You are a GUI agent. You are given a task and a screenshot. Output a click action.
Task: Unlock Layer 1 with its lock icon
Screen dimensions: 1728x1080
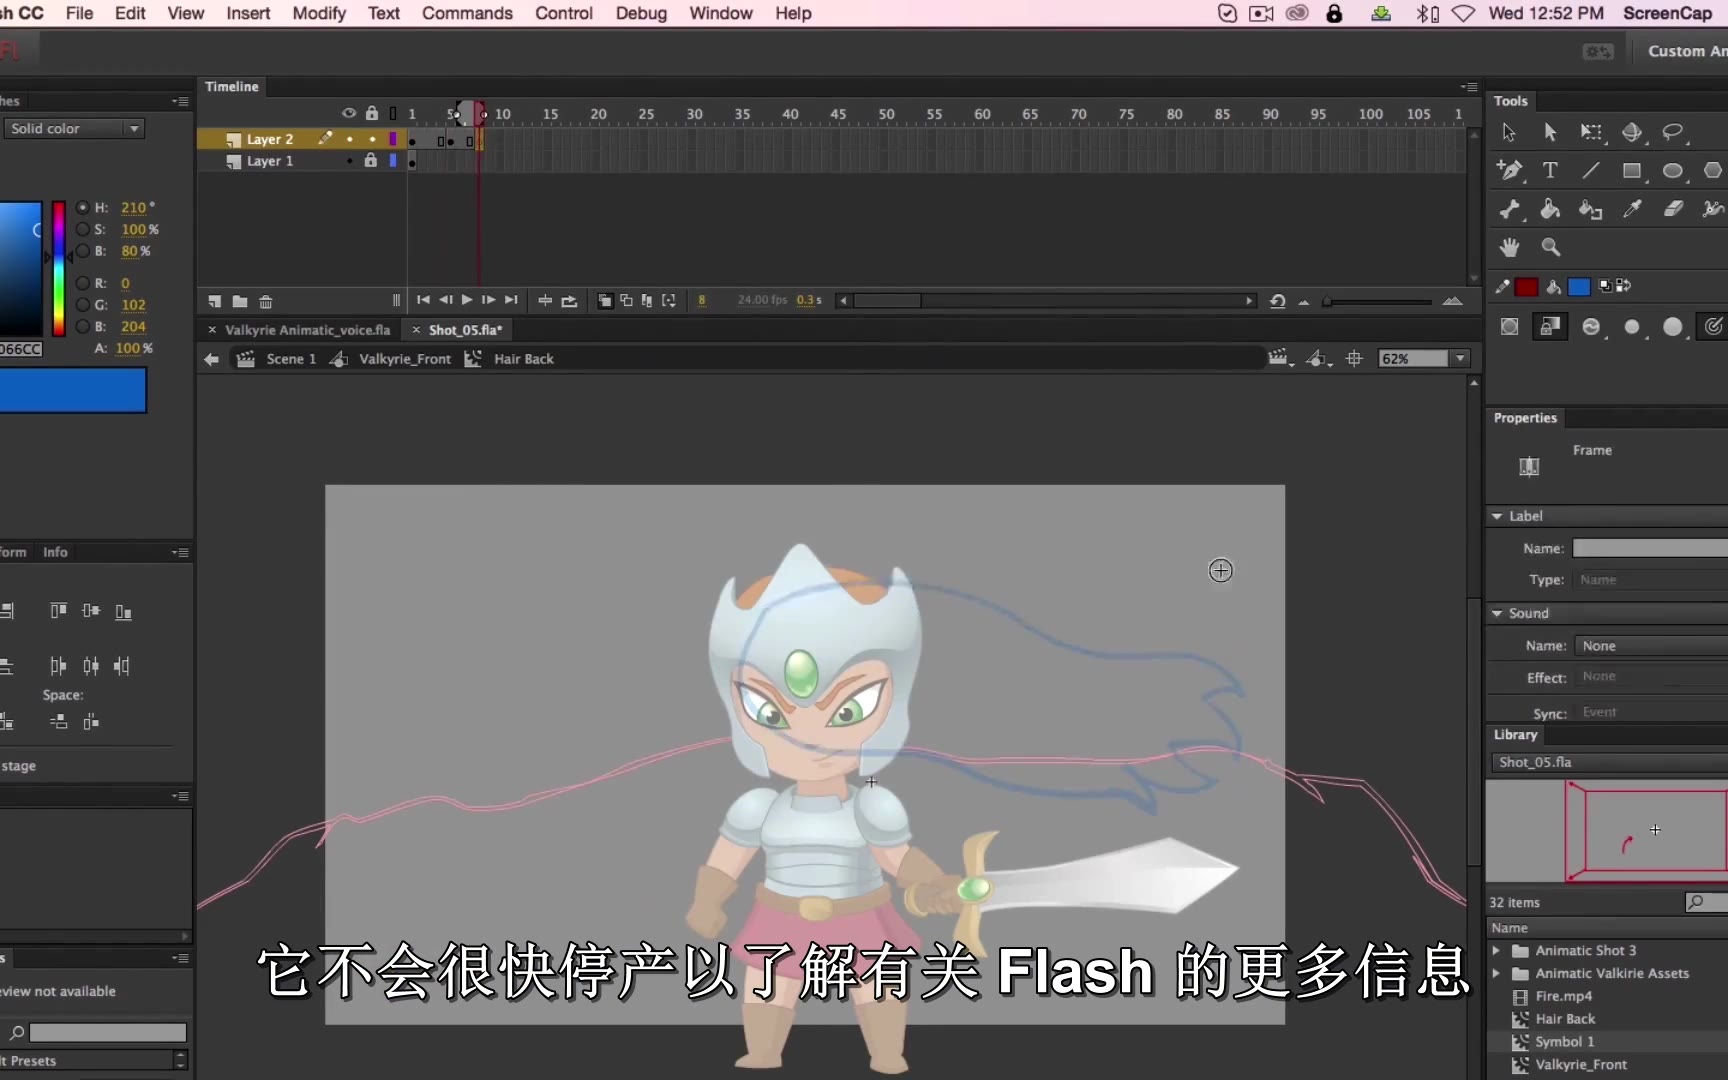371,161
